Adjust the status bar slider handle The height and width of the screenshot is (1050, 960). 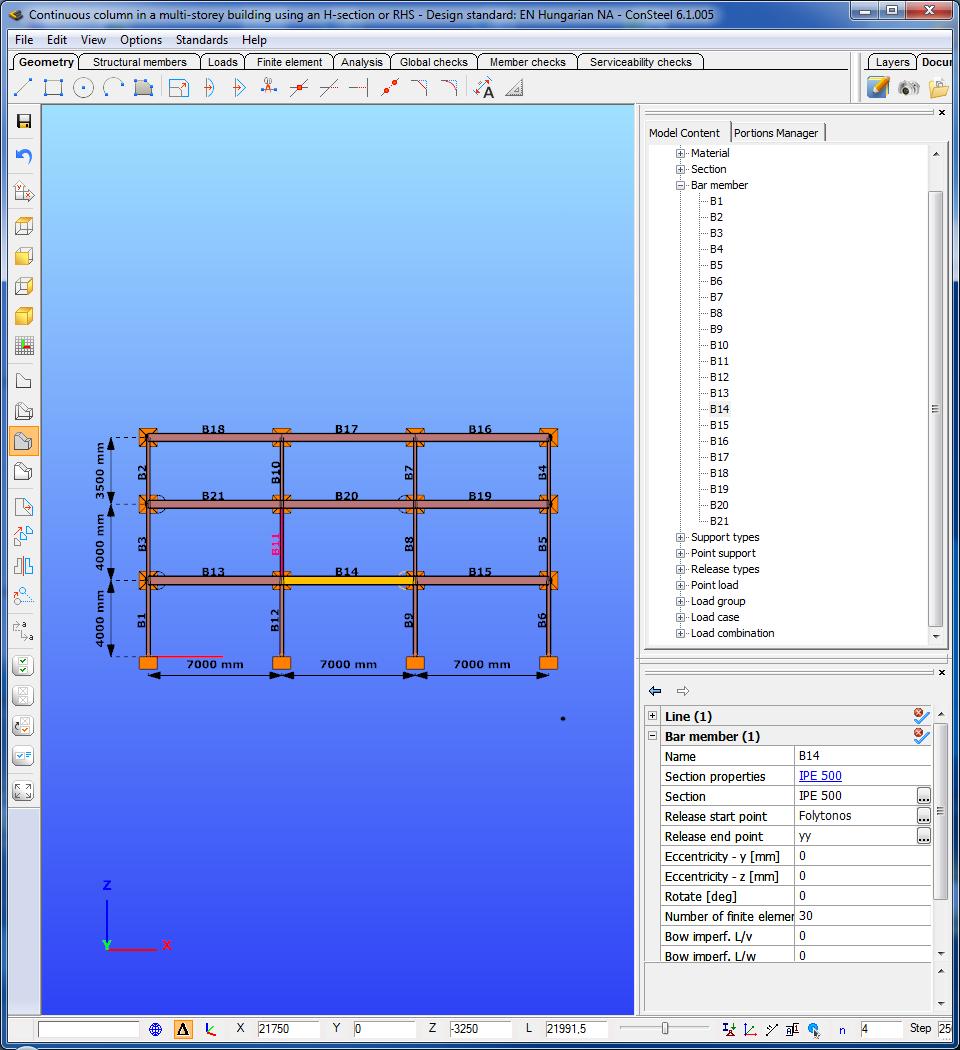tap(665, 1028)
